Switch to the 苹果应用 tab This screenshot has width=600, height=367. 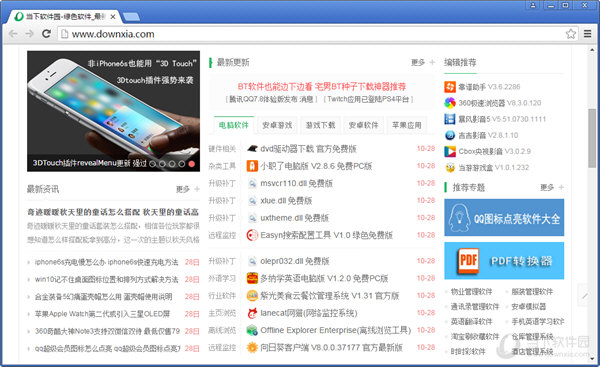click(x=407, y=125)
